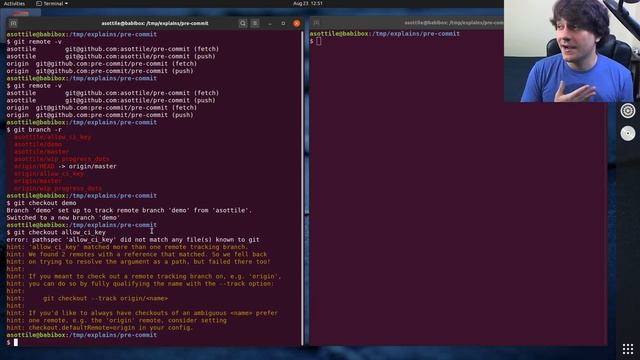Image resolution: width=640 pixels, height=360 pixels.
Task: Click hint 'matched more than one remote tracking branch'
Action: point(127,247)
